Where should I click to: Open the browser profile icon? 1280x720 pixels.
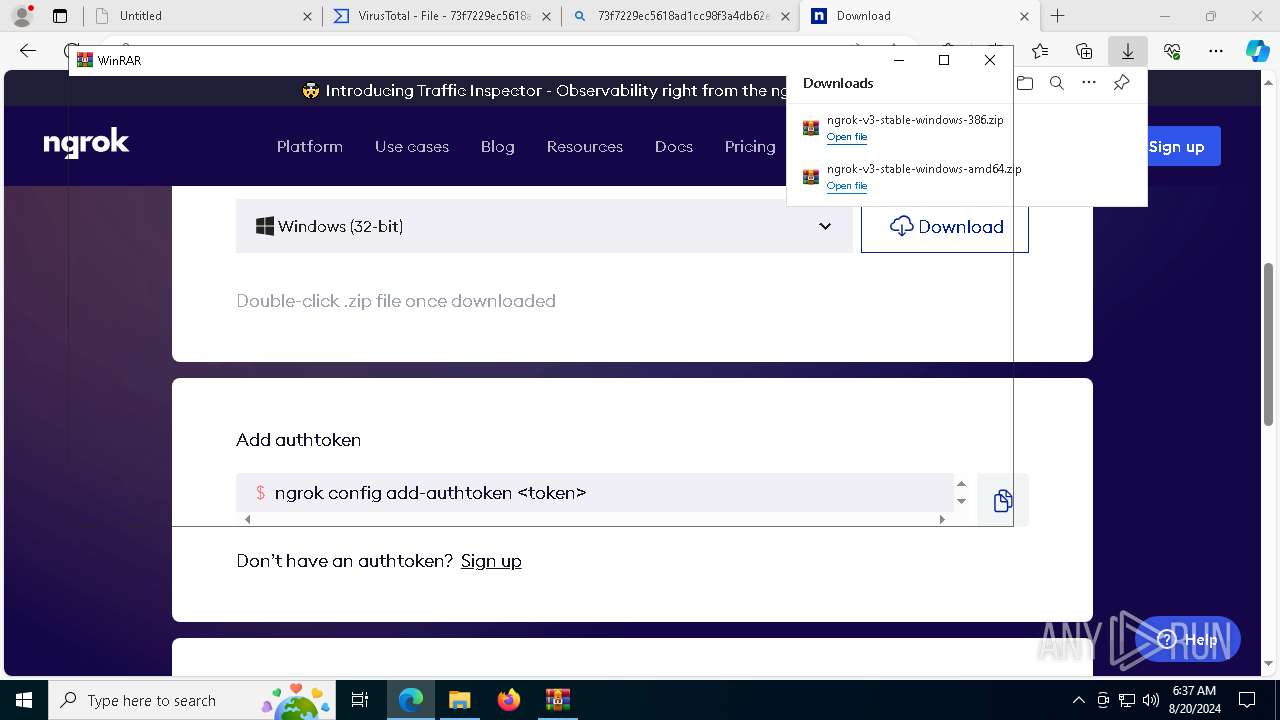[x=22, y=16]
